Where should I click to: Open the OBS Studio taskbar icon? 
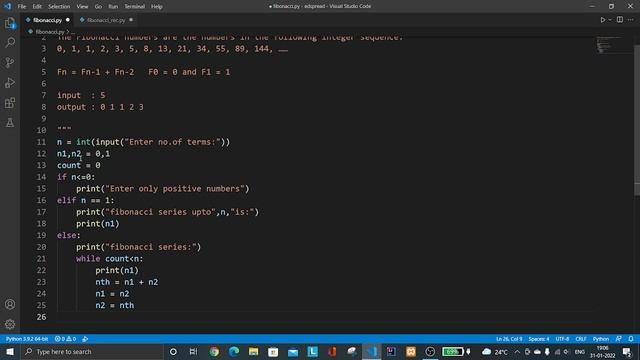coord(430,352)
